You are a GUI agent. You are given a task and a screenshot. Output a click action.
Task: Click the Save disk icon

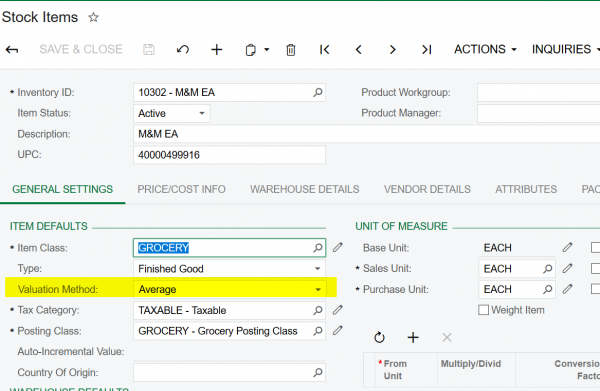[149, 50]
